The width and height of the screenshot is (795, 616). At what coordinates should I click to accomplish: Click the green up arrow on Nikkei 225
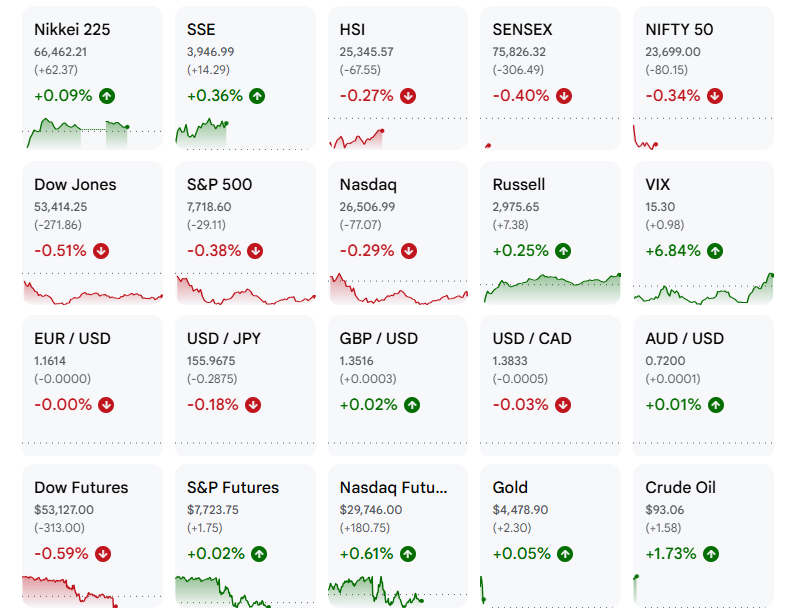(x=107, y=96)
